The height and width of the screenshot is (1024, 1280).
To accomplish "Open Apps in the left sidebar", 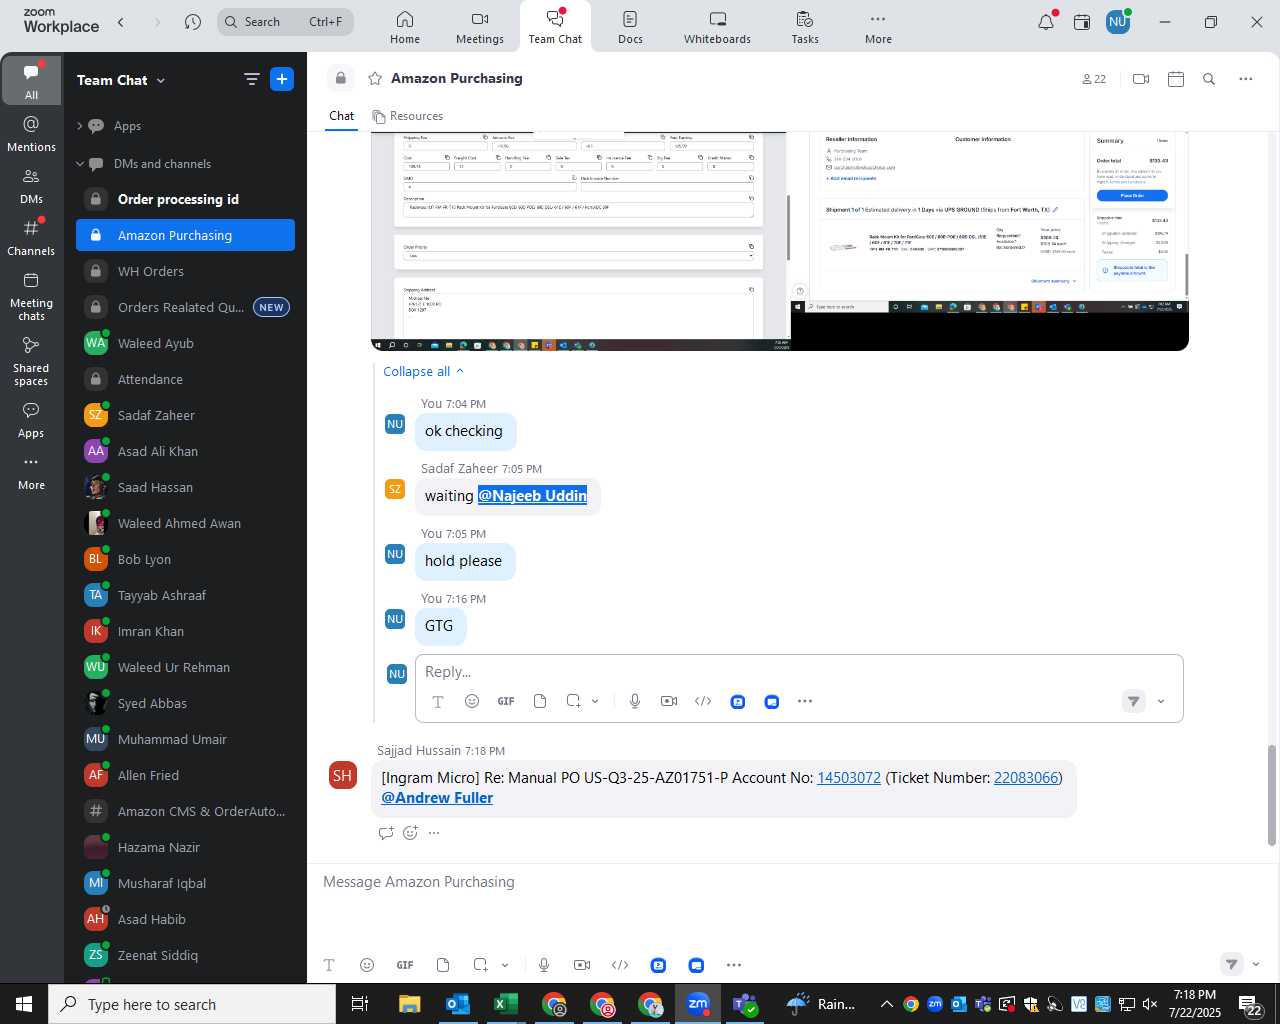I will click(31, 420).
